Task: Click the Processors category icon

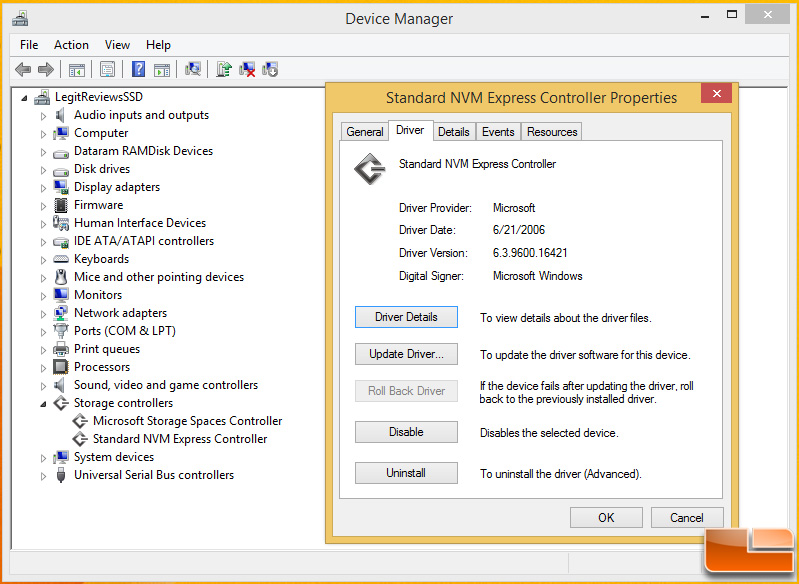Action: [61, 367]
